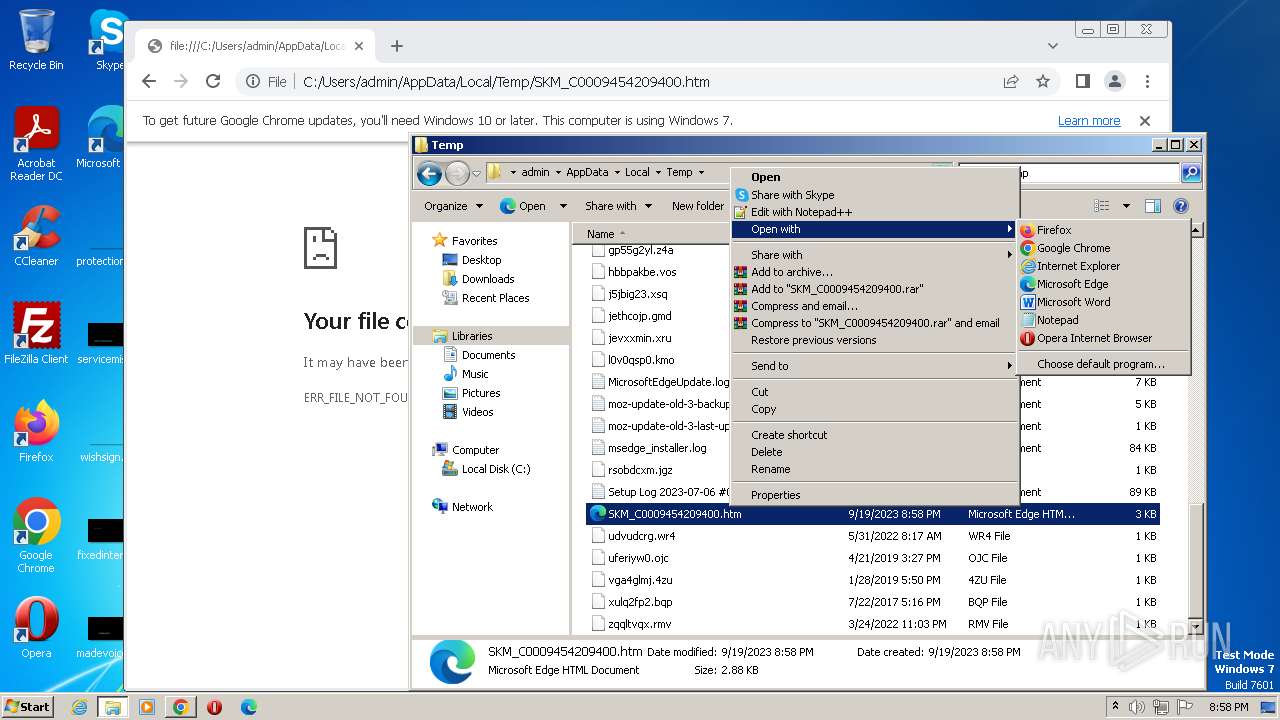Expand the Send to submenu
This screenshot has height=720, width=1280.
[x=875, y=366]
